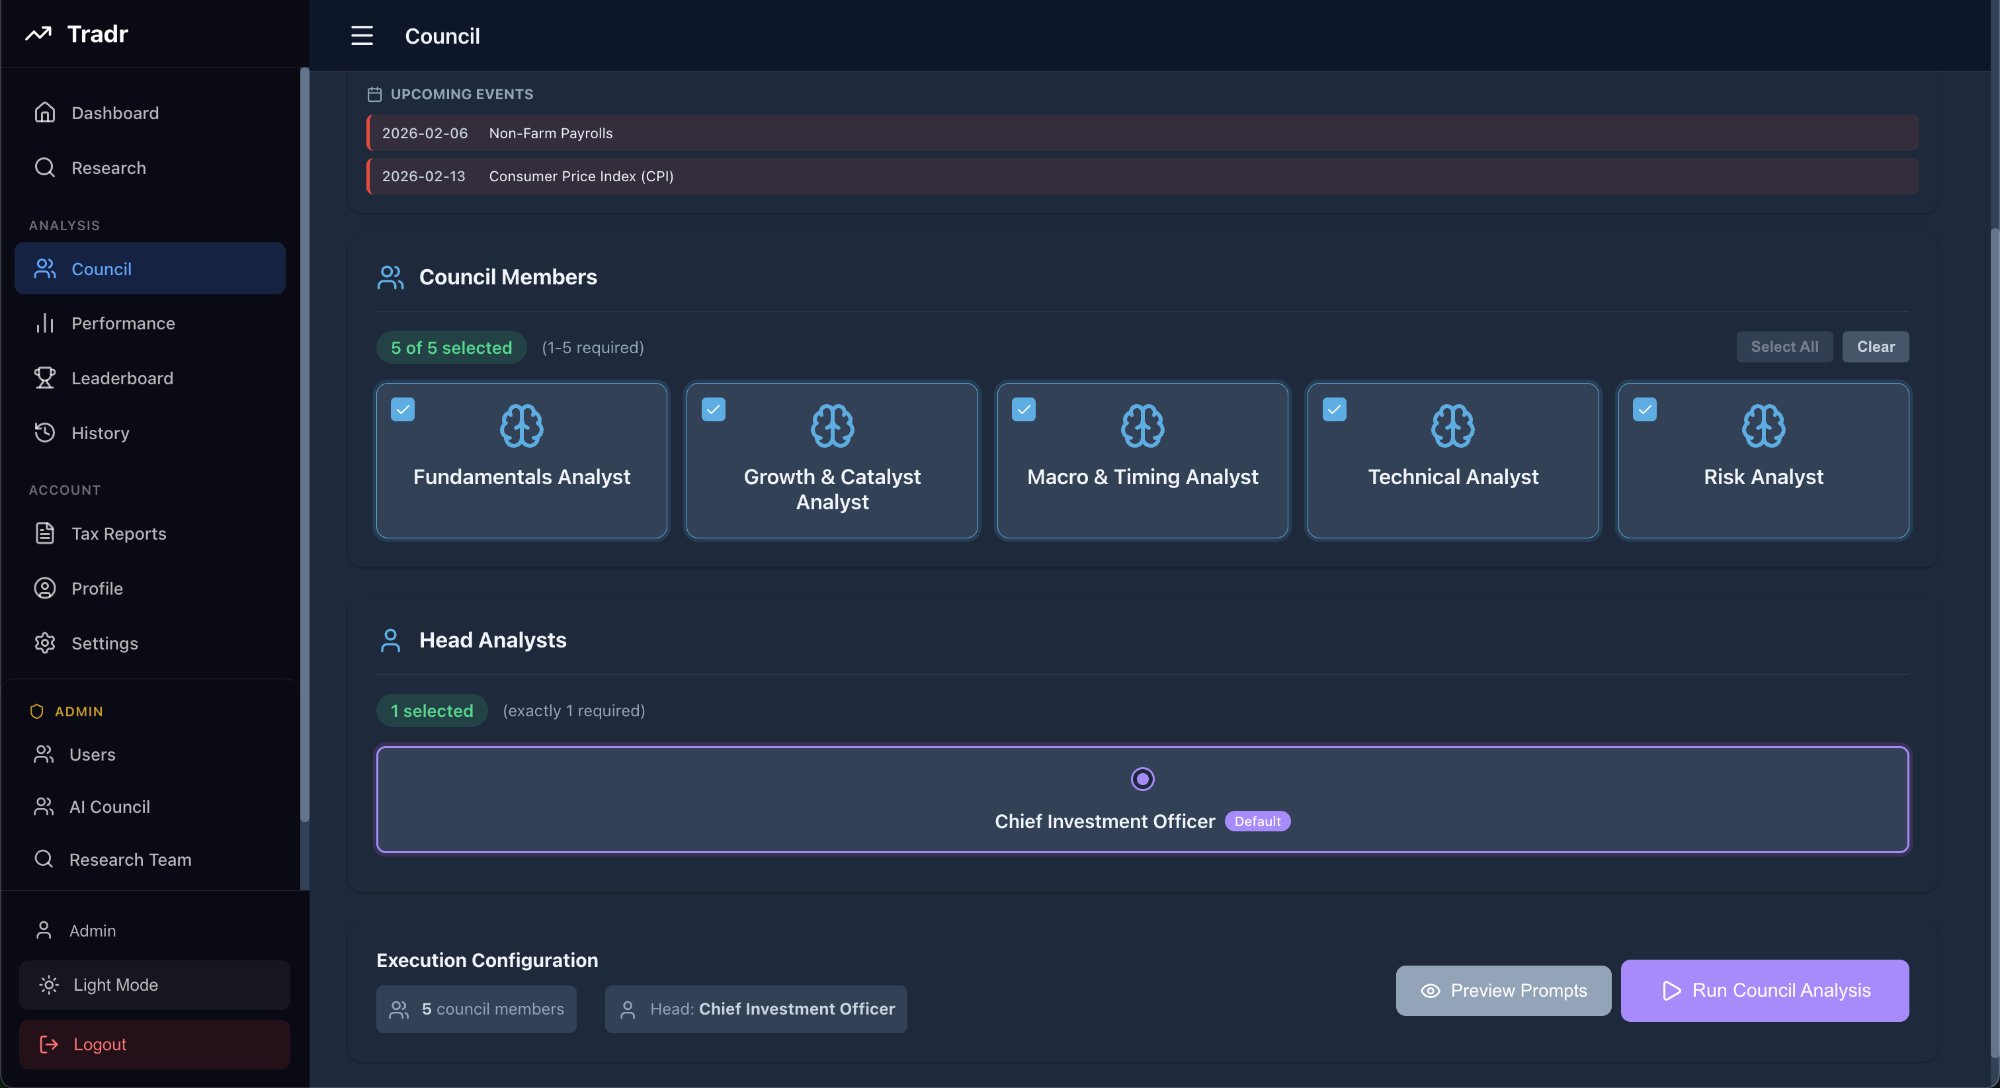Select Chief Investment Officer radio button
2000x1088 pixels.
tap(1142, 779)
